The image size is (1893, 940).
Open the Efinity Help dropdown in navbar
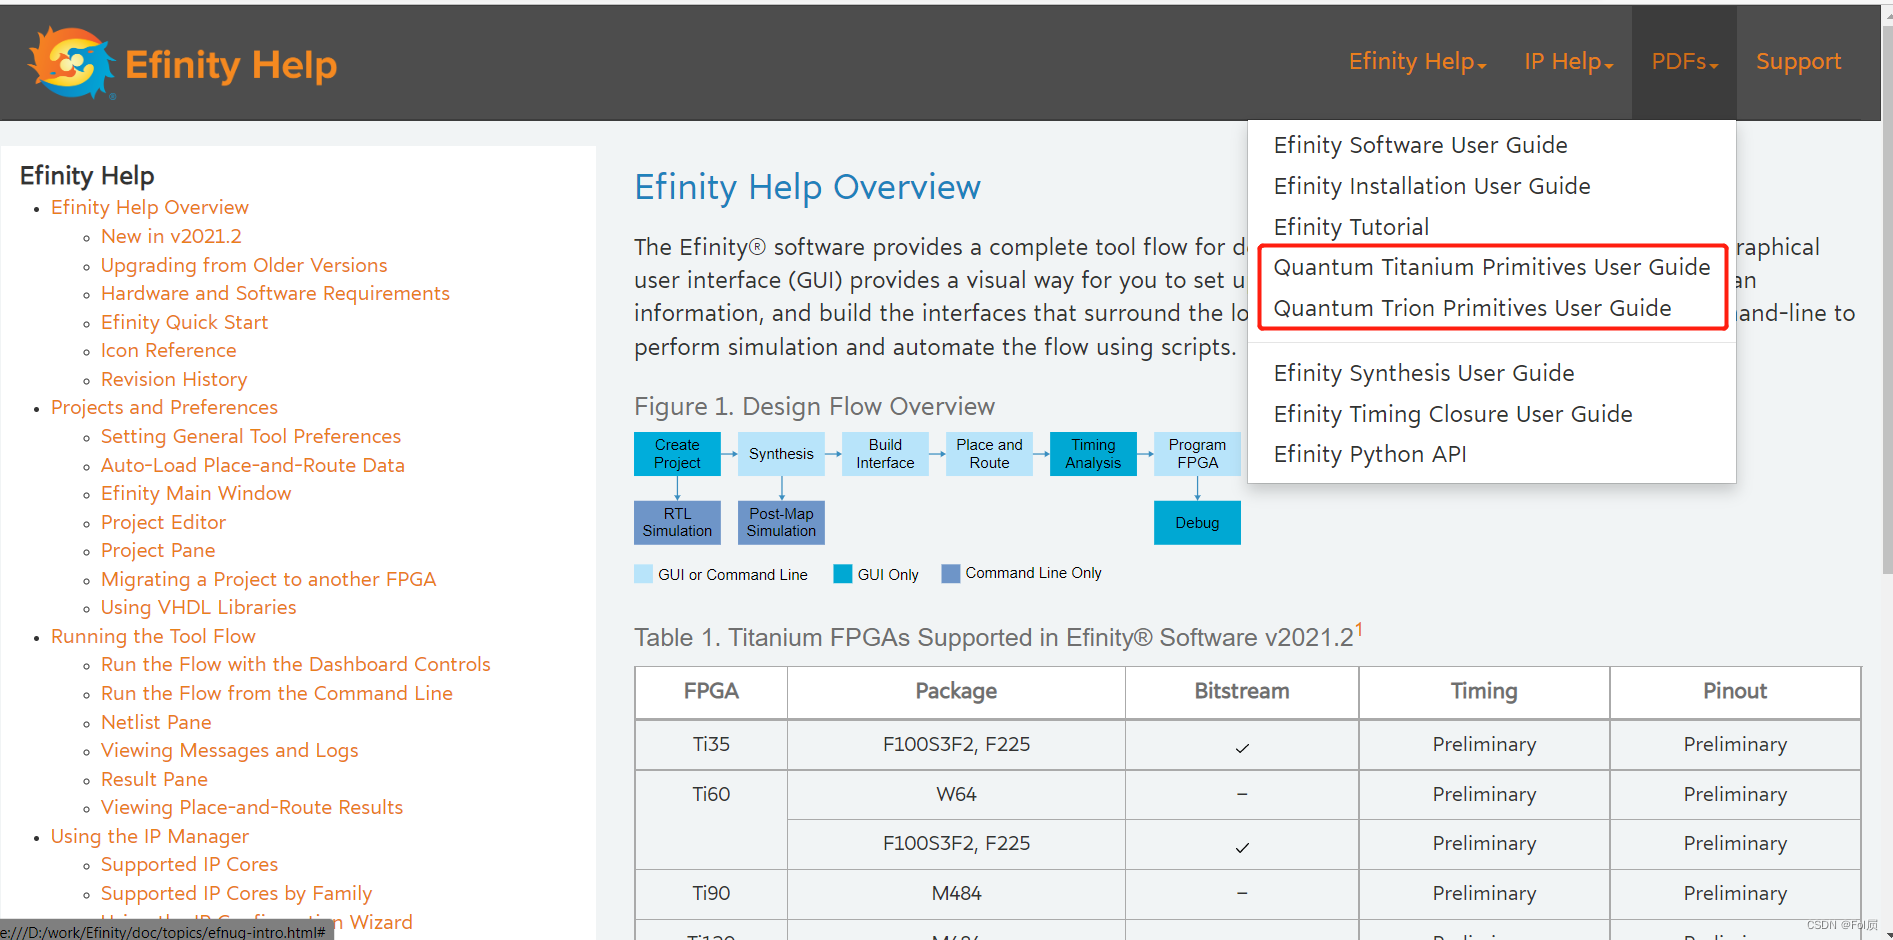1415,61
